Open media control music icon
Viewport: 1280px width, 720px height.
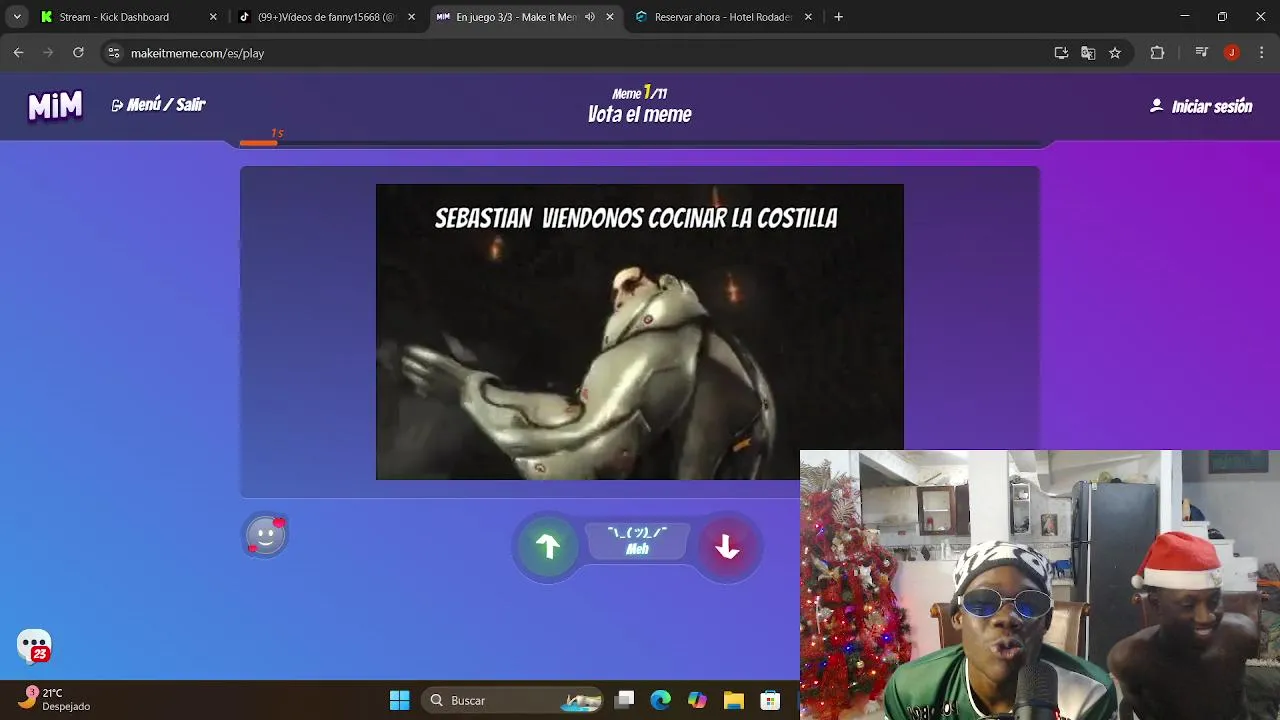coord(1202,53)
